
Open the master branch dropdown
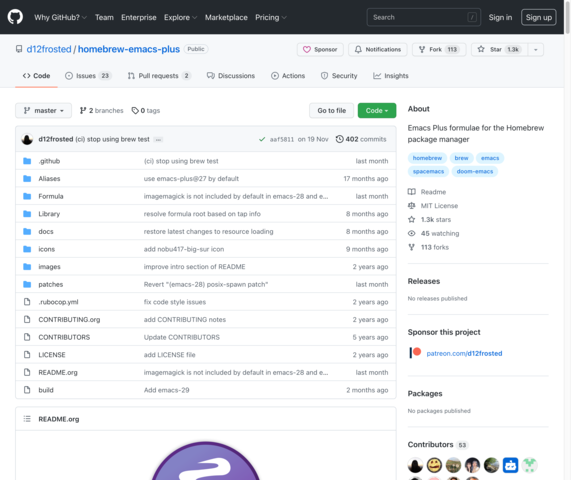coord(43,110)
